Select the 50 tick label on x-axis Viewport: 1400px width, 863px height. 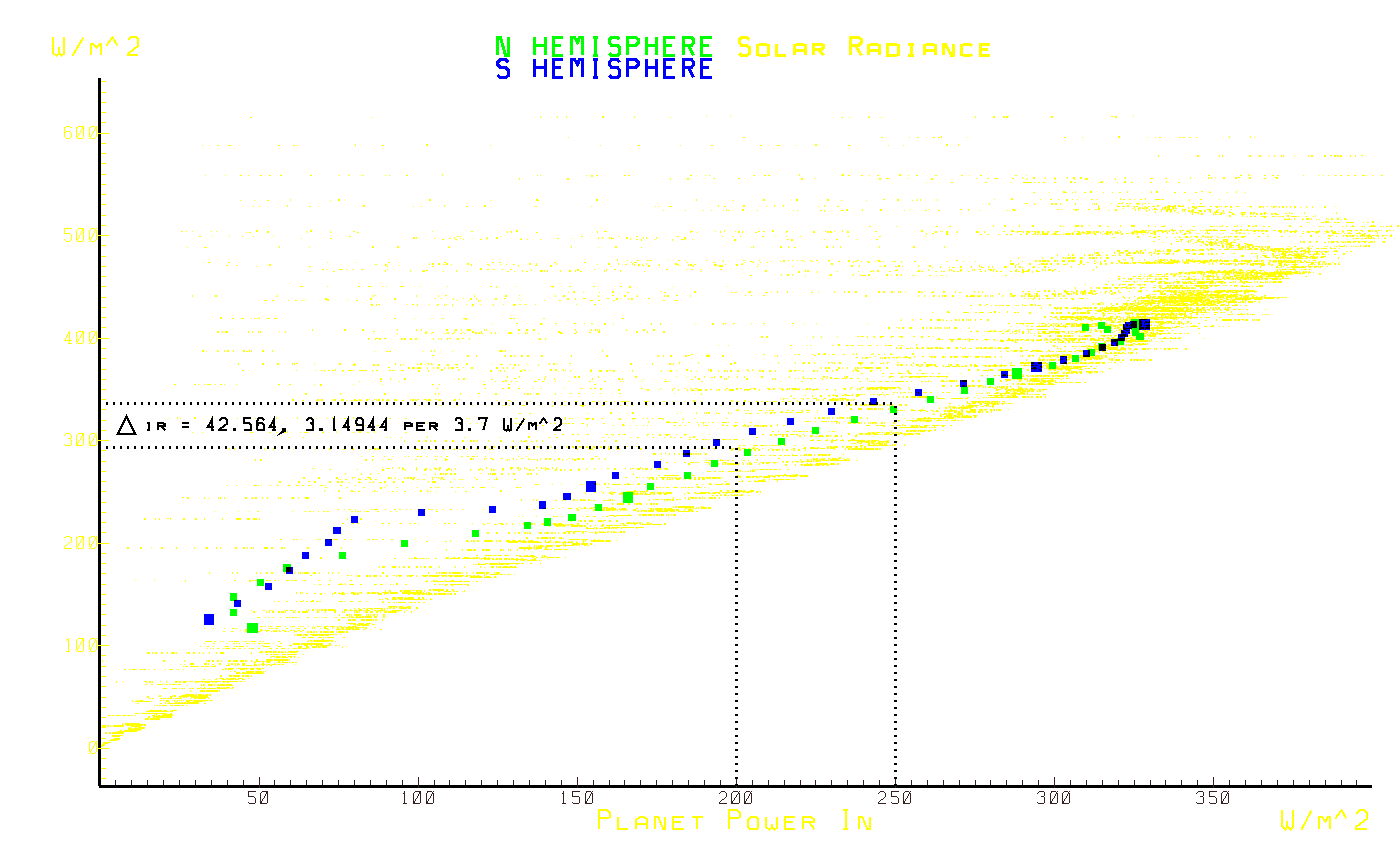[258, 798]
